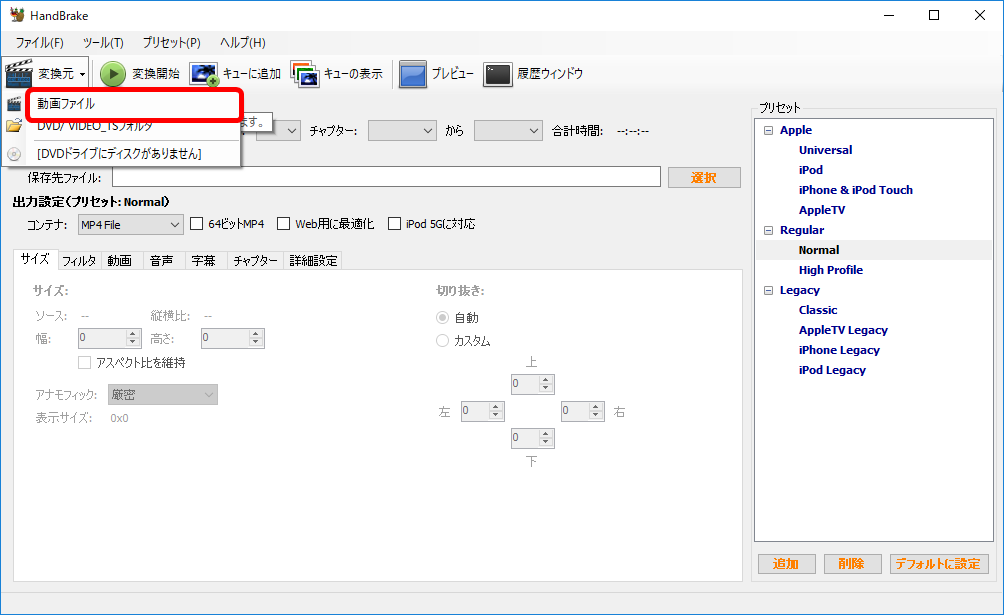Collapse the Regular preset group
Screen dimensions: 1004x615
pyautogui.click(x=768, y=230)
